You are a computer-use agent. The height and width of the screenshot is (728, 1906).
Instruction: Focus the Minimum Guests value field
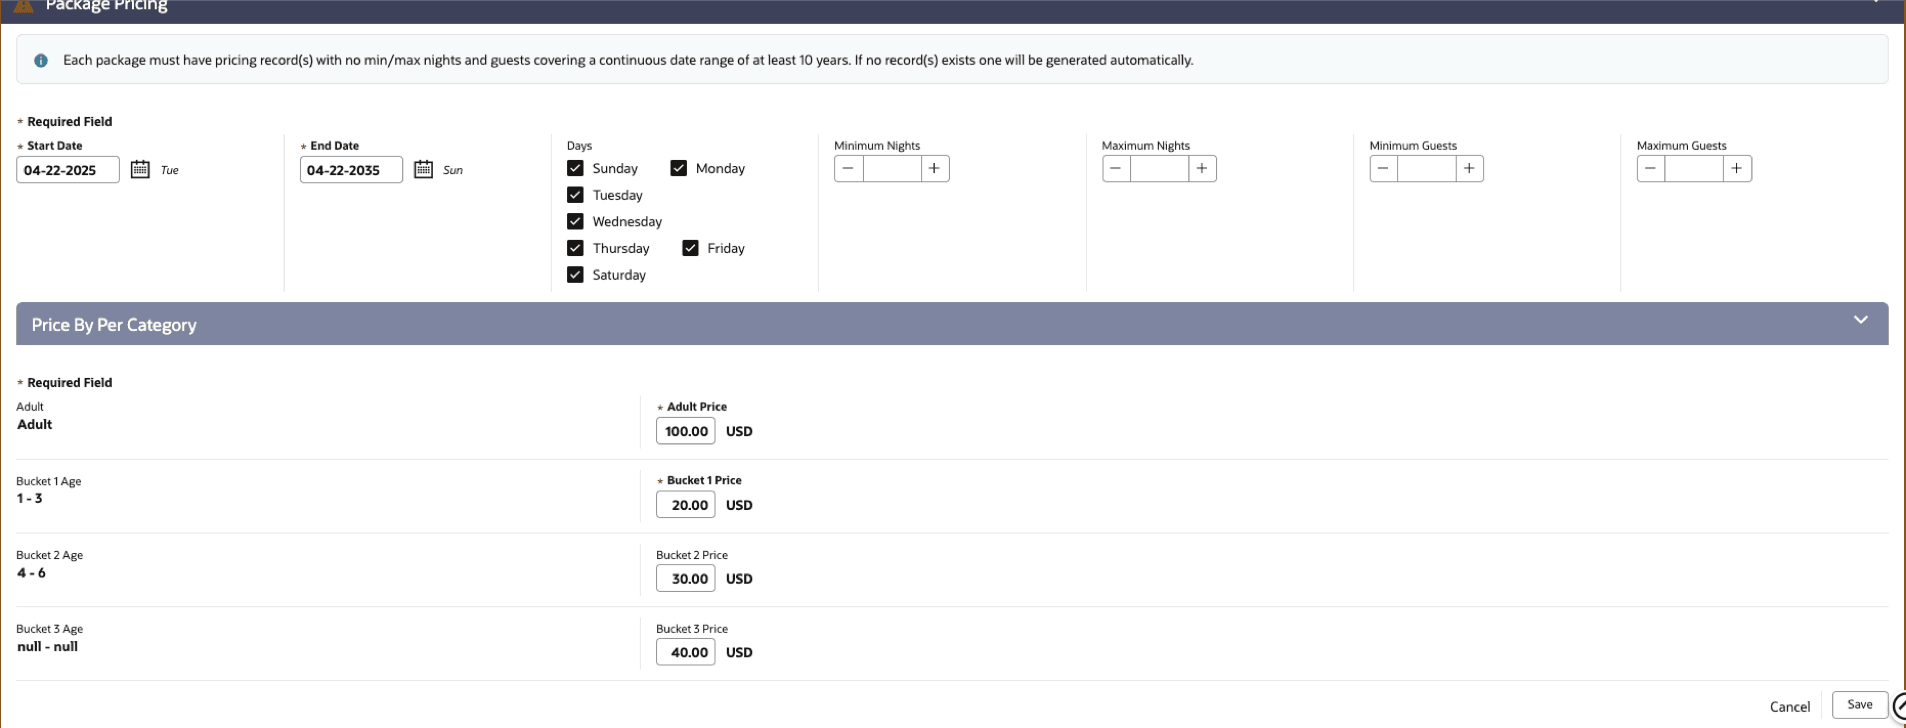(x=1427, y=169)
